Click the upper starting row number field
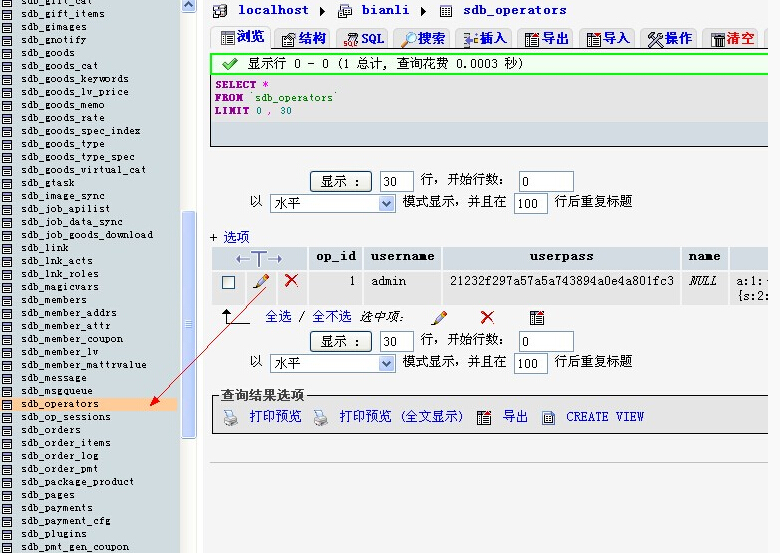The height and width of the screenshot is (553, 780). tap(546, 181)
